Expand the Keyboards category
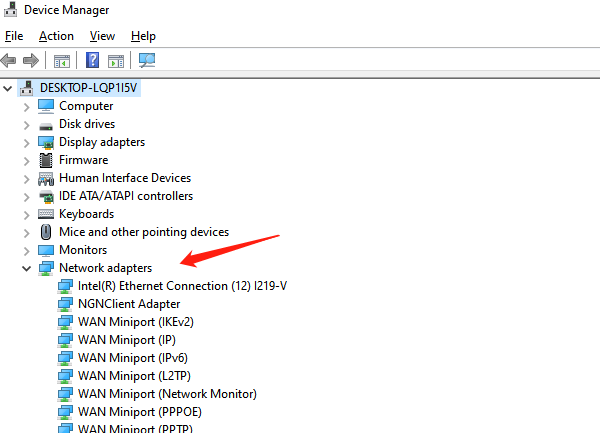 pos(26,215)
